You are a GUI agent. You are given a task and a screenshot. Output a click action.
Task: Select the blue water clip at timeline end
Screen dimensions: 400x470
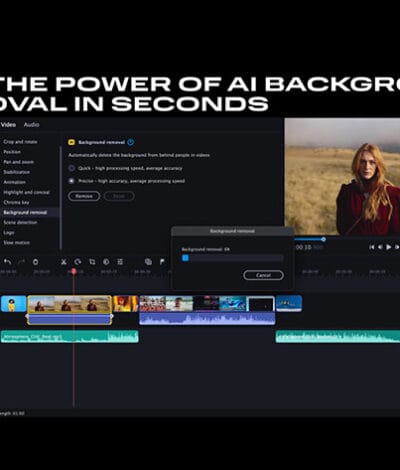point(289,304)
